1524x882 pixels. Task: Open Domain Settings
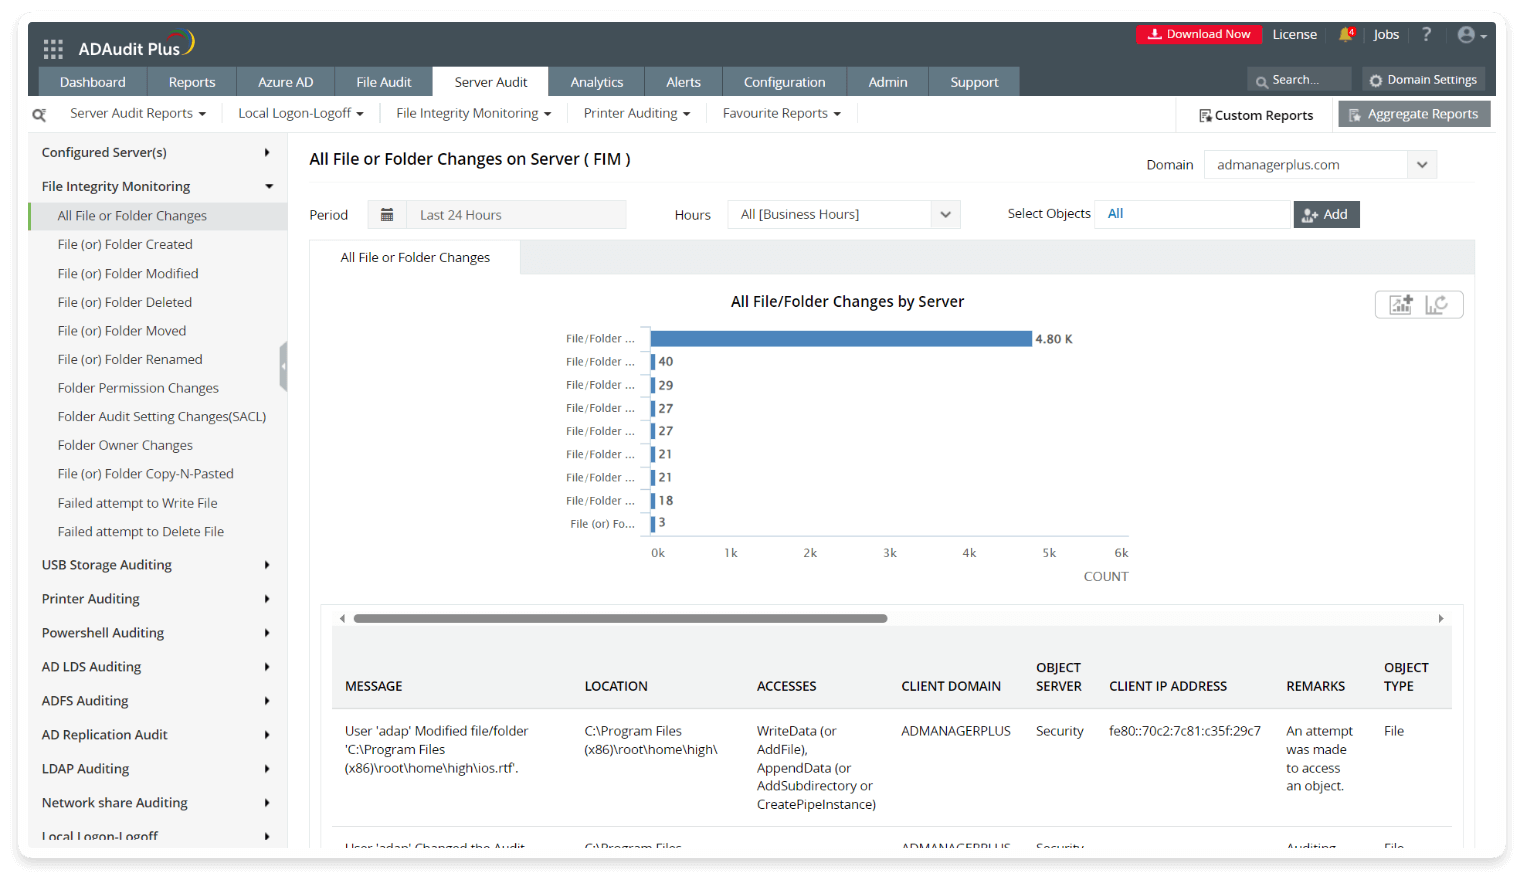(1423, 80)
